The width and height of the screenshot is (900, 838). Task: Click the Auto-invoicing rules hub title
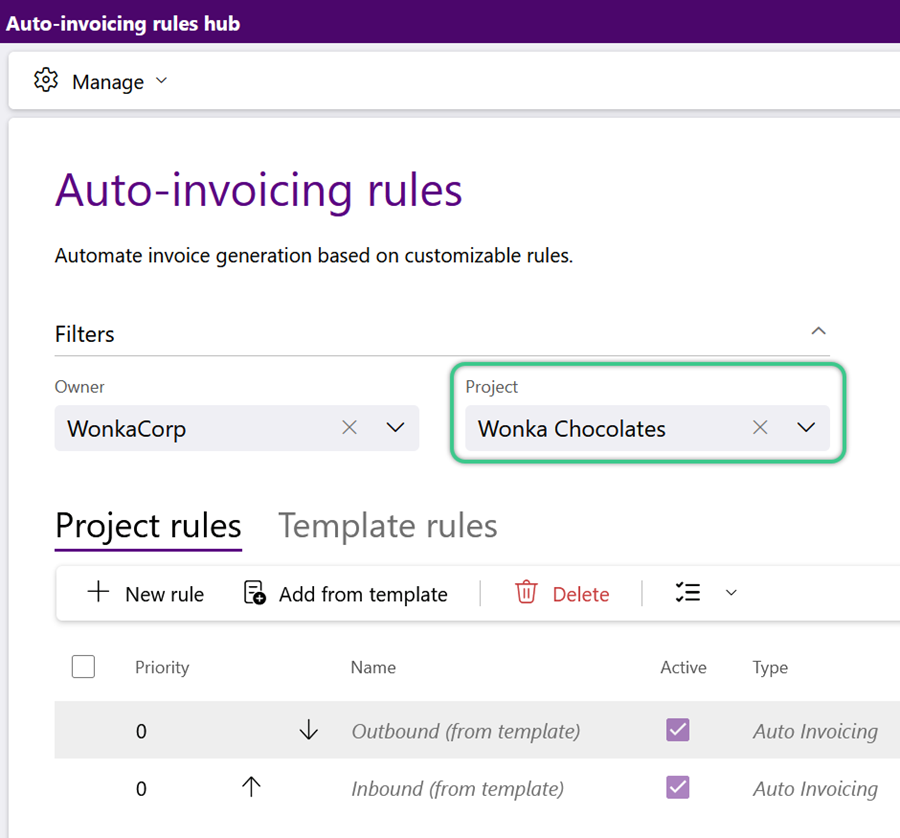[x=123, y=24]
